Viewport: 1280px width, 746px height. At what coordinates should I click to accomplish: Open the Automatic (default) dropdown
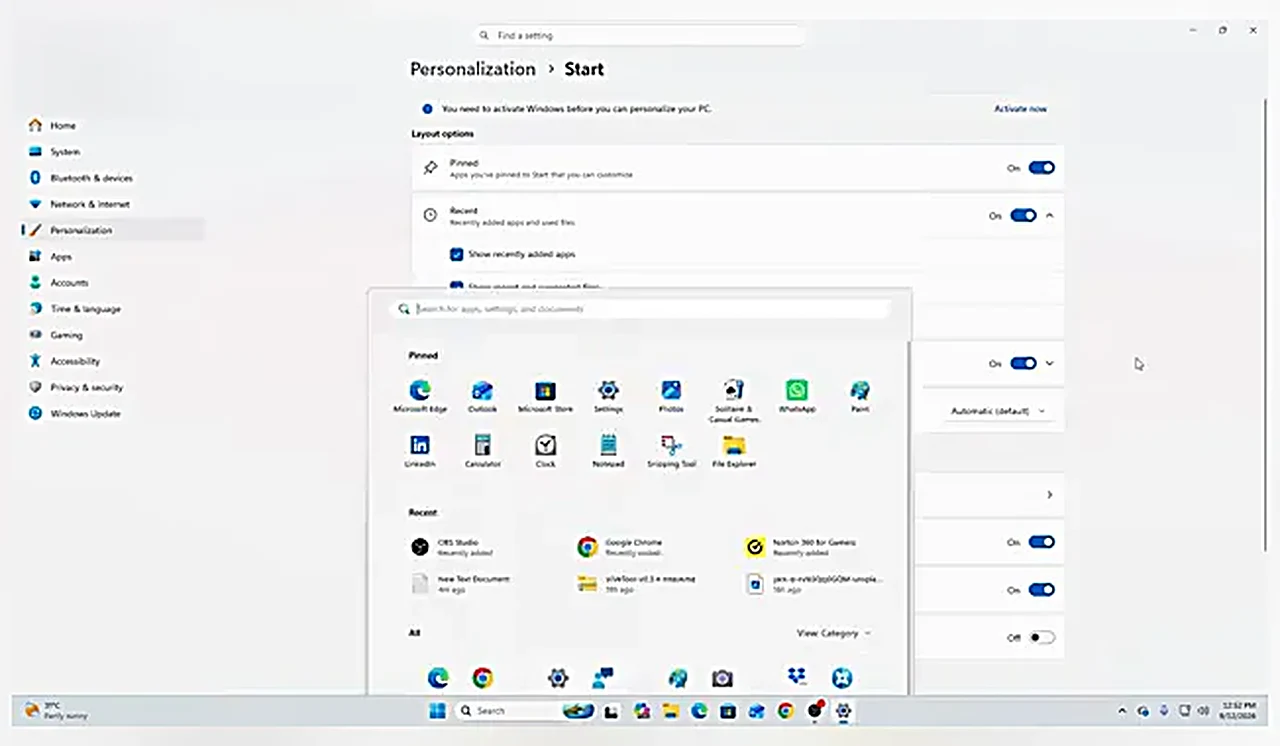click(x=998, y=411)
